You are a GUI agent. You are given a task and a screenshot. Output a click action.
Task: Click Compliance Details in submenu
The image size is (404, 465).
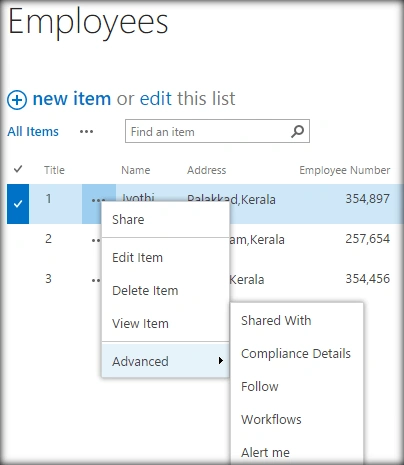pos(296,353)
